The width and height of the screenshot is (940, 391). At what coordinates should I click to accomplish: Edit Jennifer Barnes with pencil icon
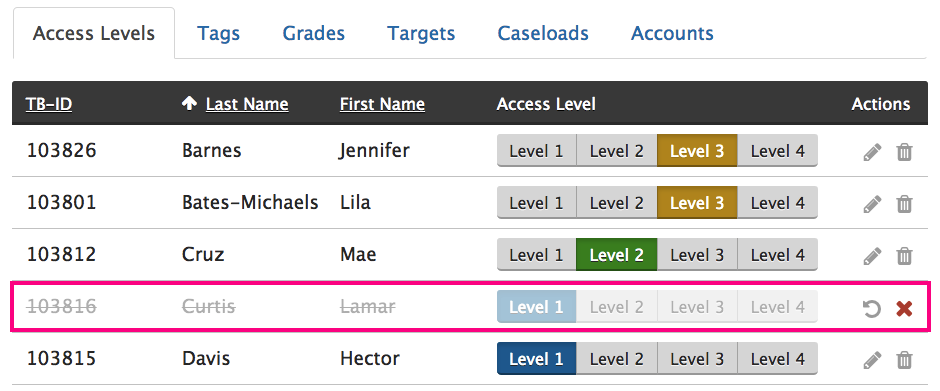tap(872, 152)
